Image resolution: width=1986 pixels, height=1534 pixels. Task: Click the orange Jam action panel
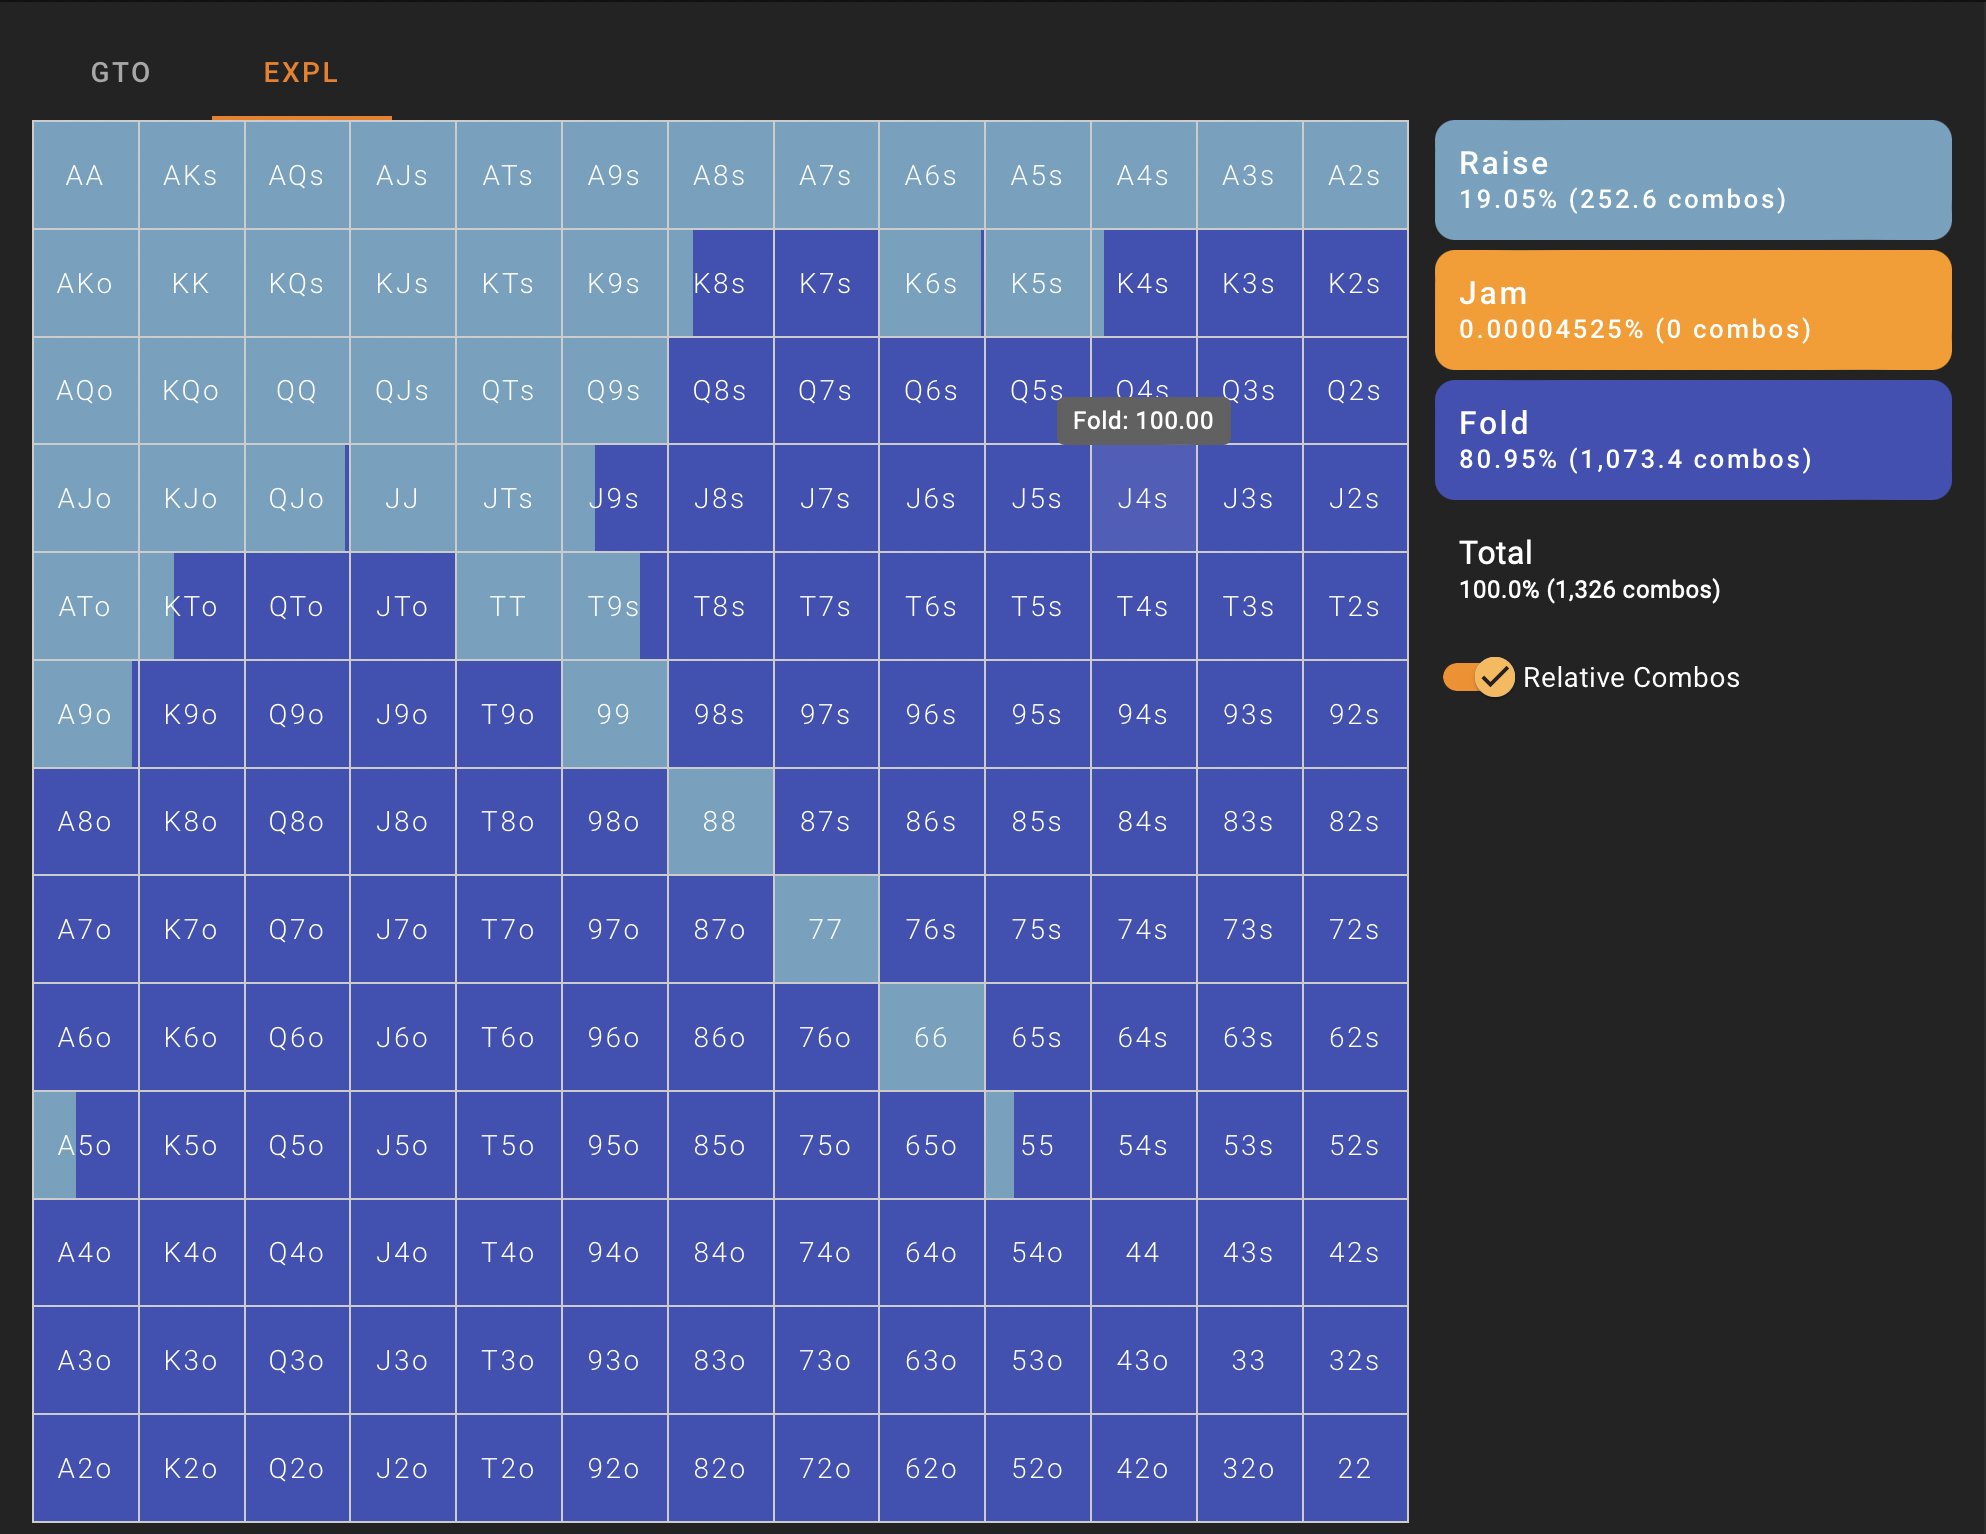[1692, 310]
